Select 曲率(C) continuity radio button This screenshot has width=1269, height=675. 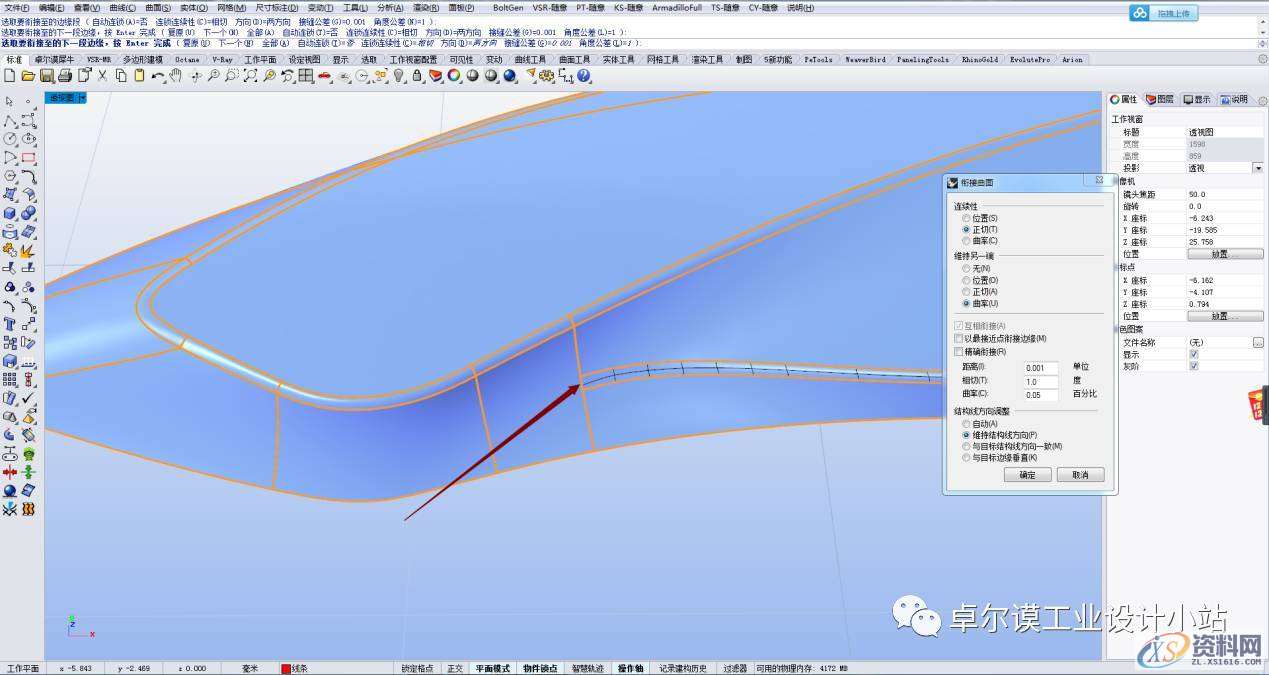click(x=966, y=241)
